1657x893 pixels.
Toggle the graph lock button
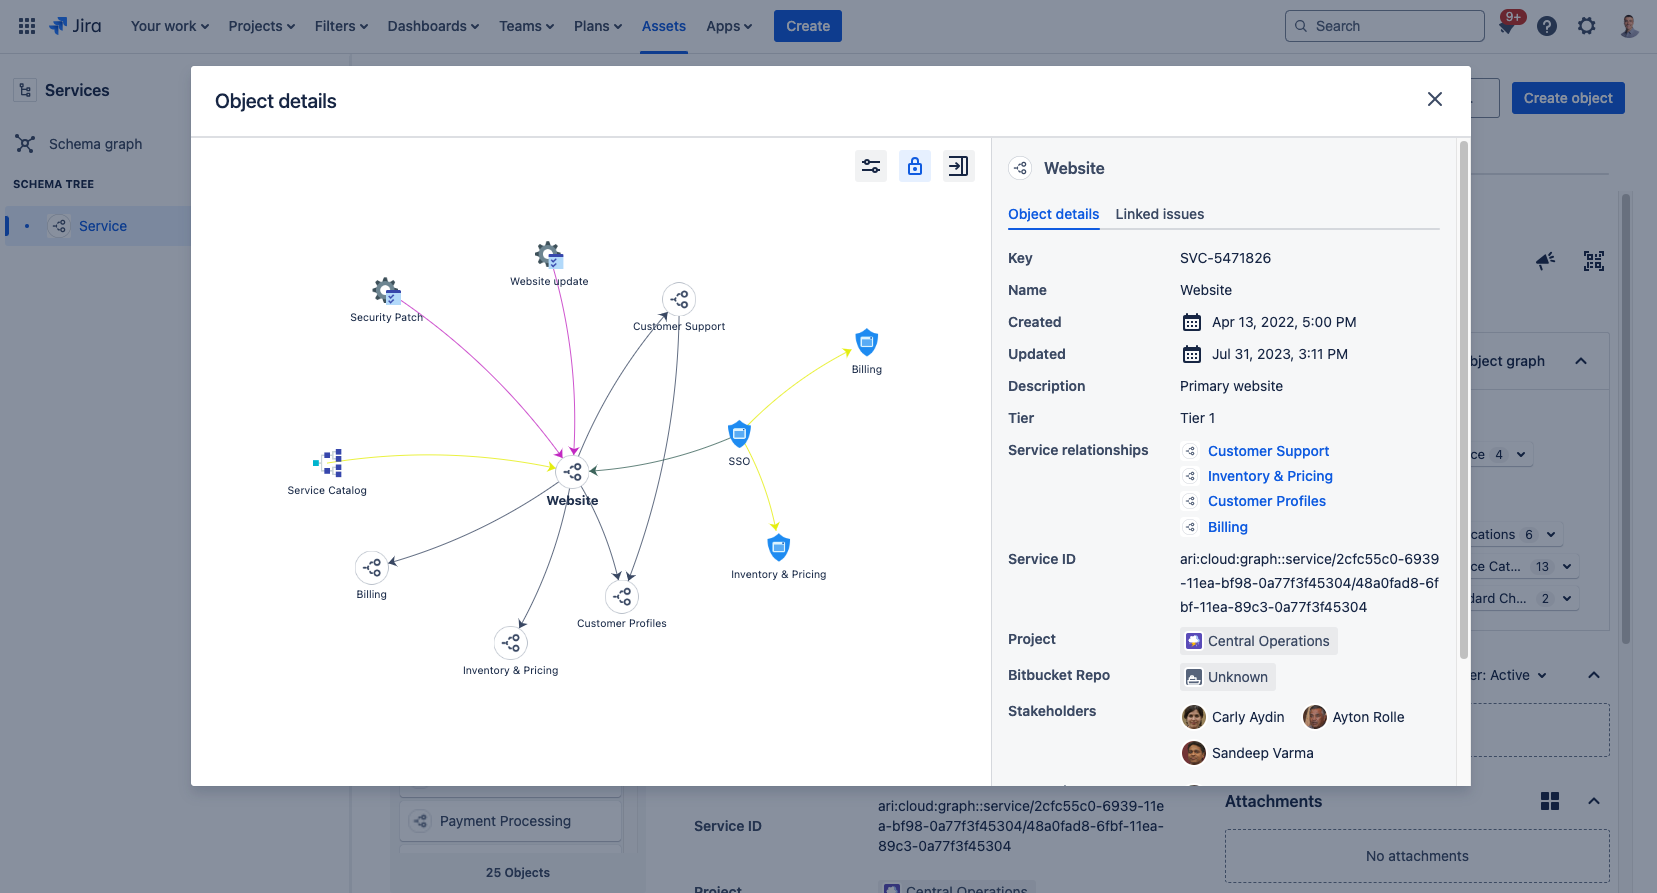click(915, 166)
